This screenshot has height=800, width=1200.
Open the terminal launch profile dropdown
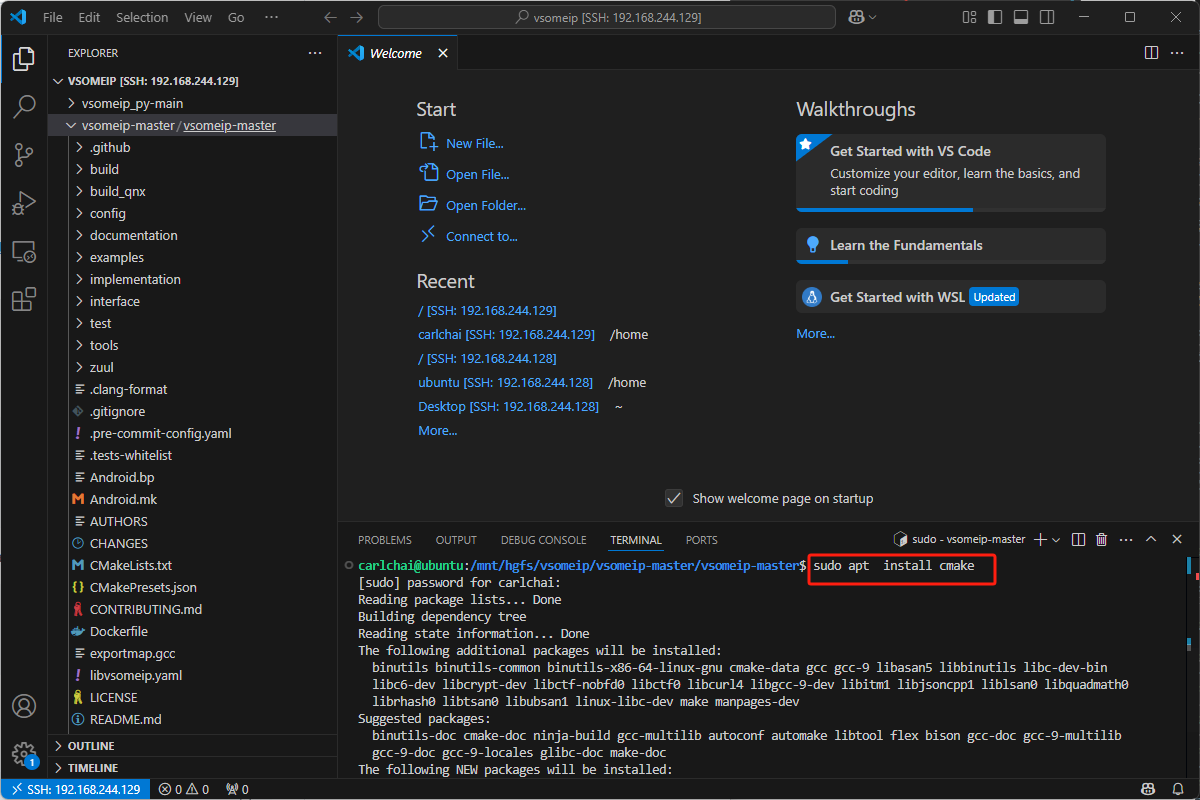click(1056, 539)
